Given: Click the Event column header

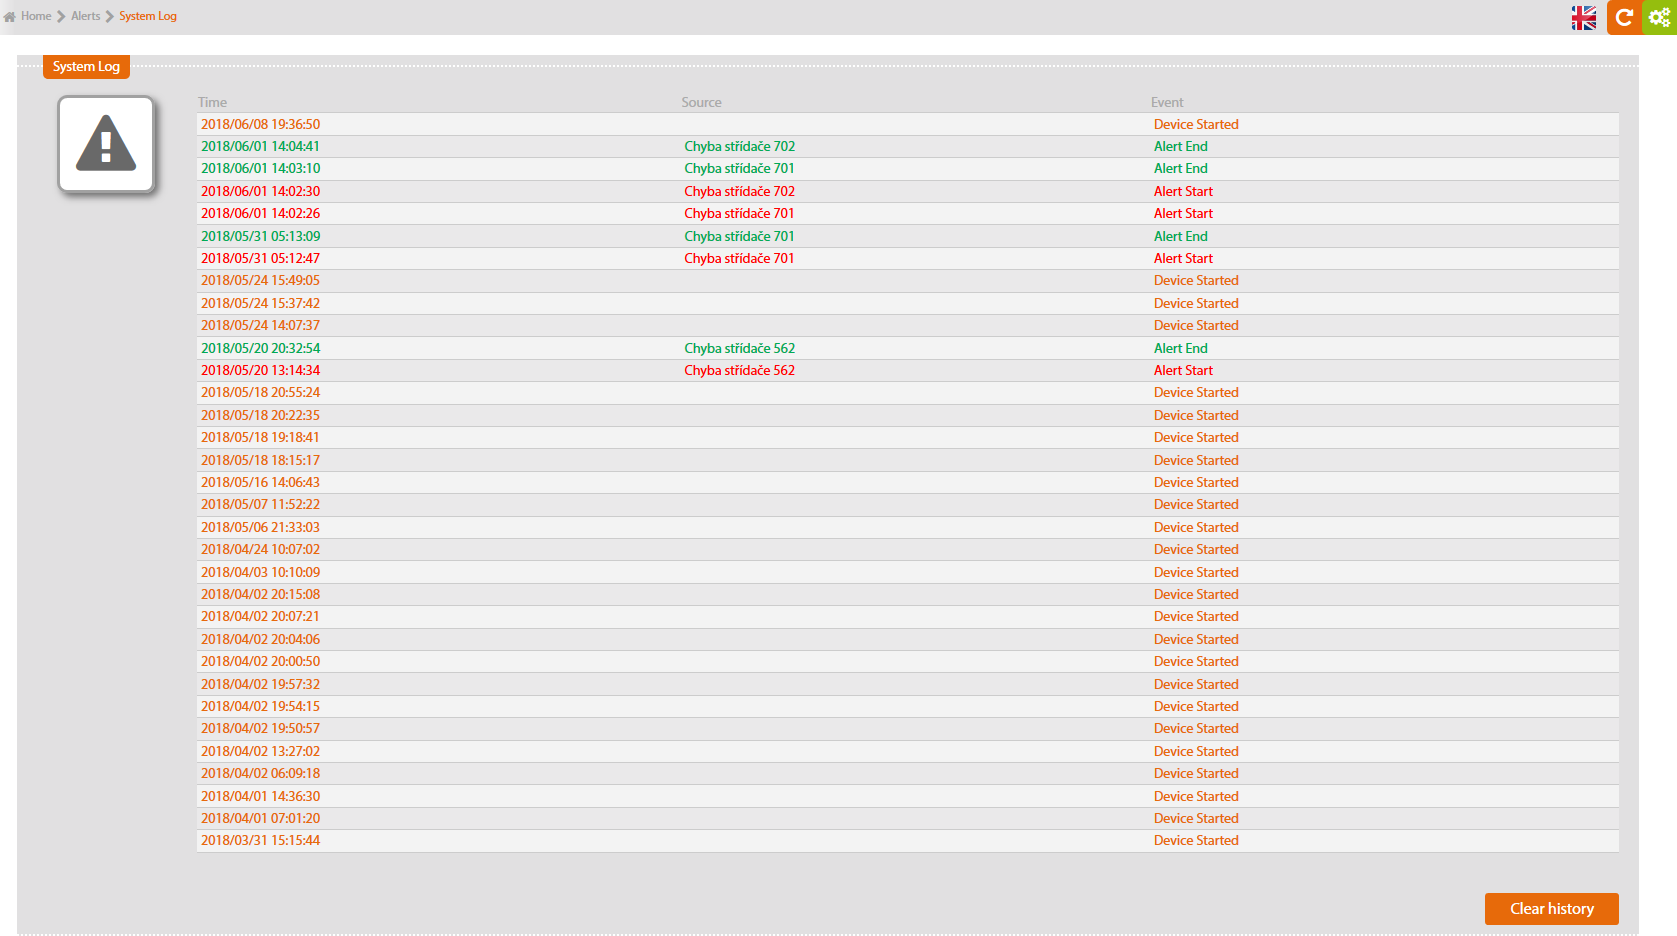Looking at the screenshot, I should [1166, 102].
